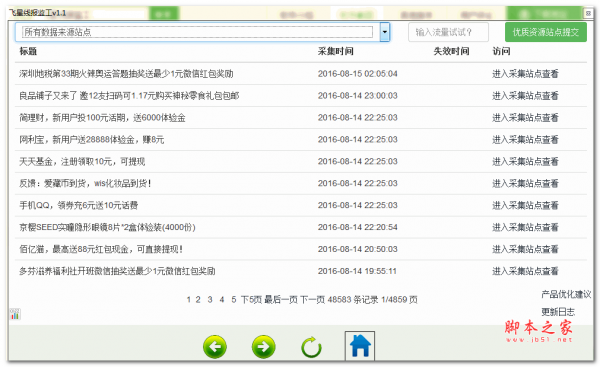Click the 采集时间 column header
This screenshot has height=367, width=600.
click(336, 51)
